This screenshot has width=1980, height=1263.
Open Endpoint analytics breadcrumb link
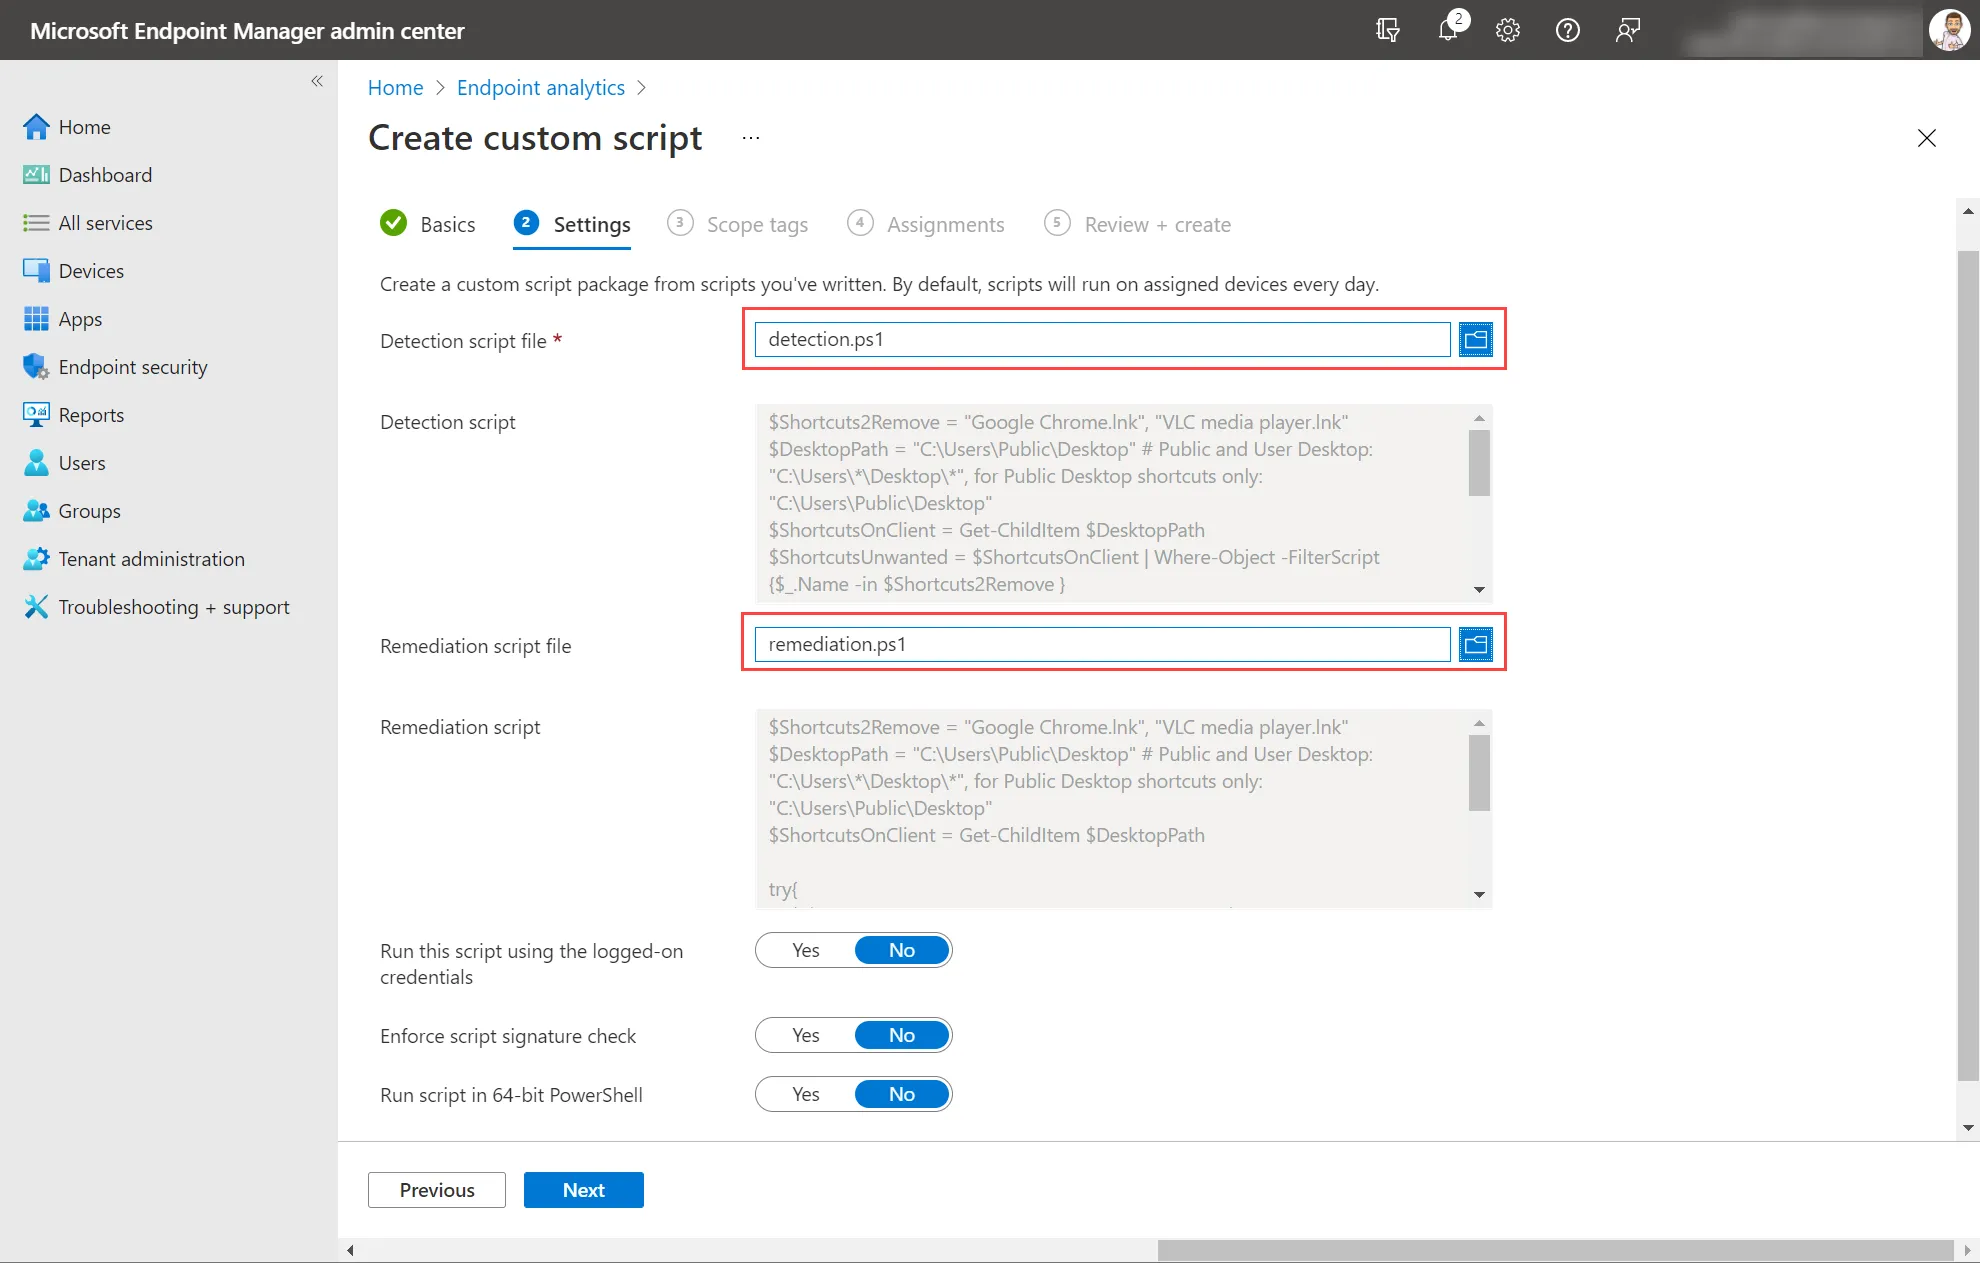pyautogui.click(x=541, y=88)
